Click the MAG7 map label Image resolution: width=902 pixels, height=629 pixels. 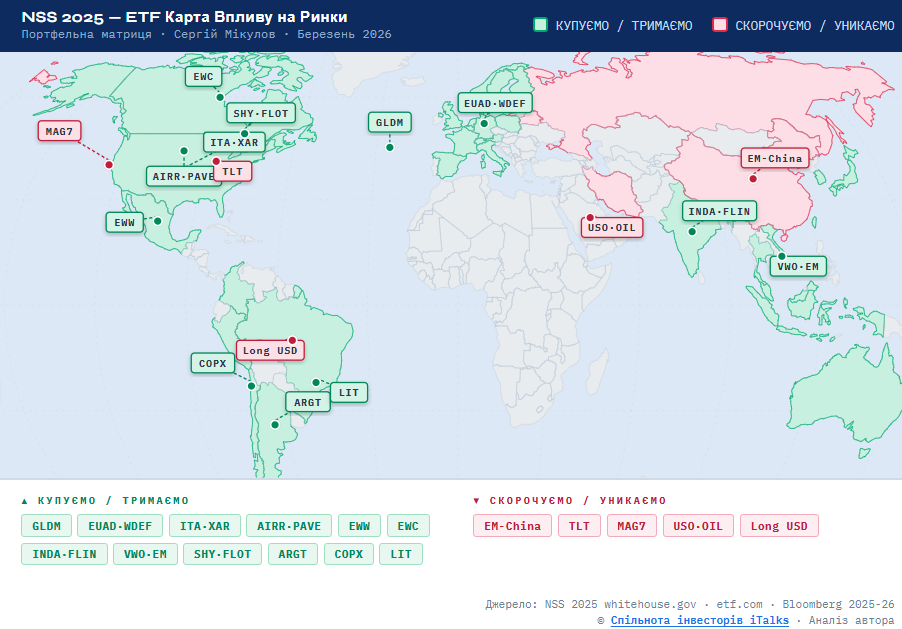tap(59, 131)
